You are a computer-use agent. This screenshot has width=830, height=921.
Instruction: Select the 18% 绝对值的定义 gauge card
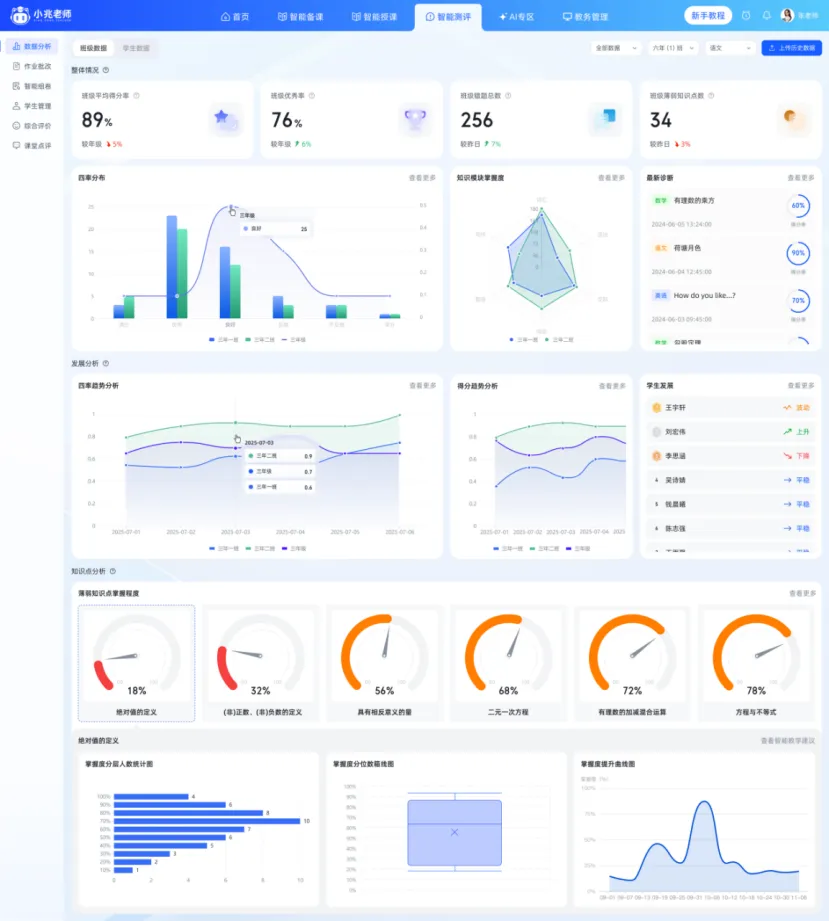[136, 663]
